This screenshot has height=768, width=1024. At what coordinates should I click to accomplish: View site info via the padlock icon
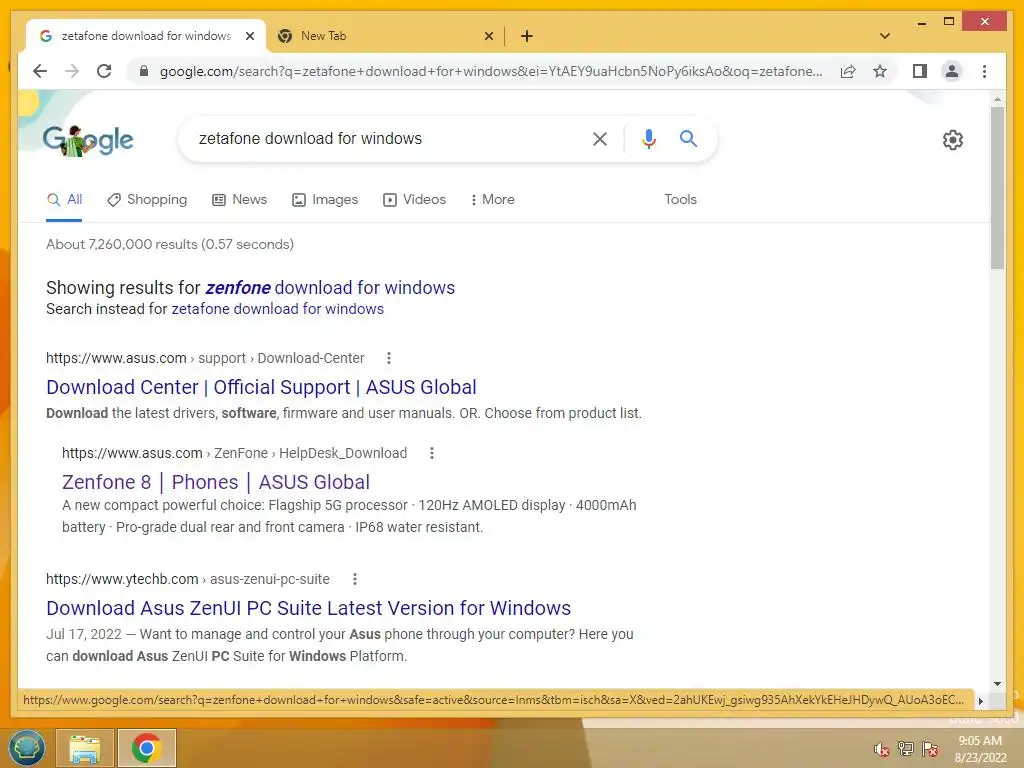coord(144,71)
